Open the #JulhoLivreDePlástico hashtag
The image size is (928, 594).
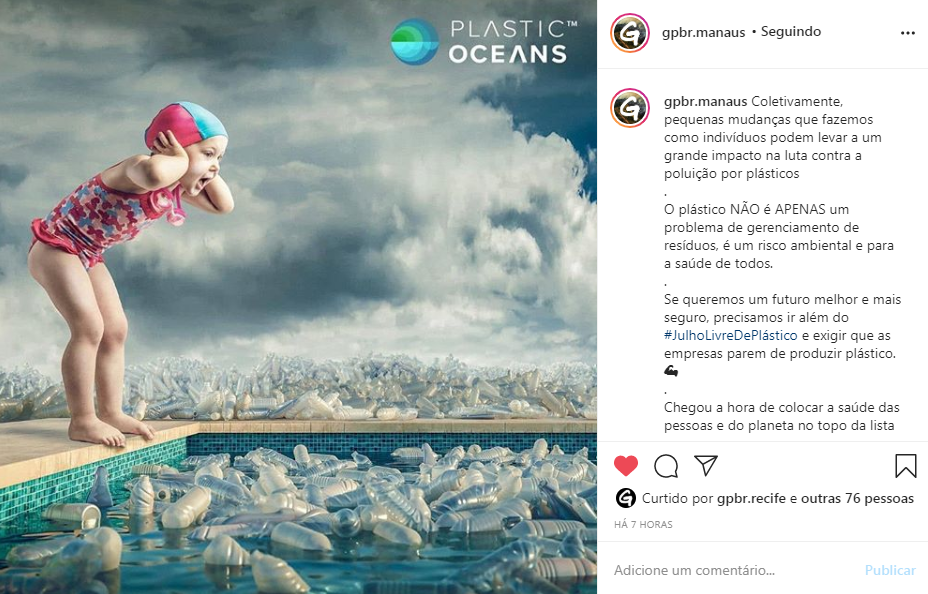[730, 335]
